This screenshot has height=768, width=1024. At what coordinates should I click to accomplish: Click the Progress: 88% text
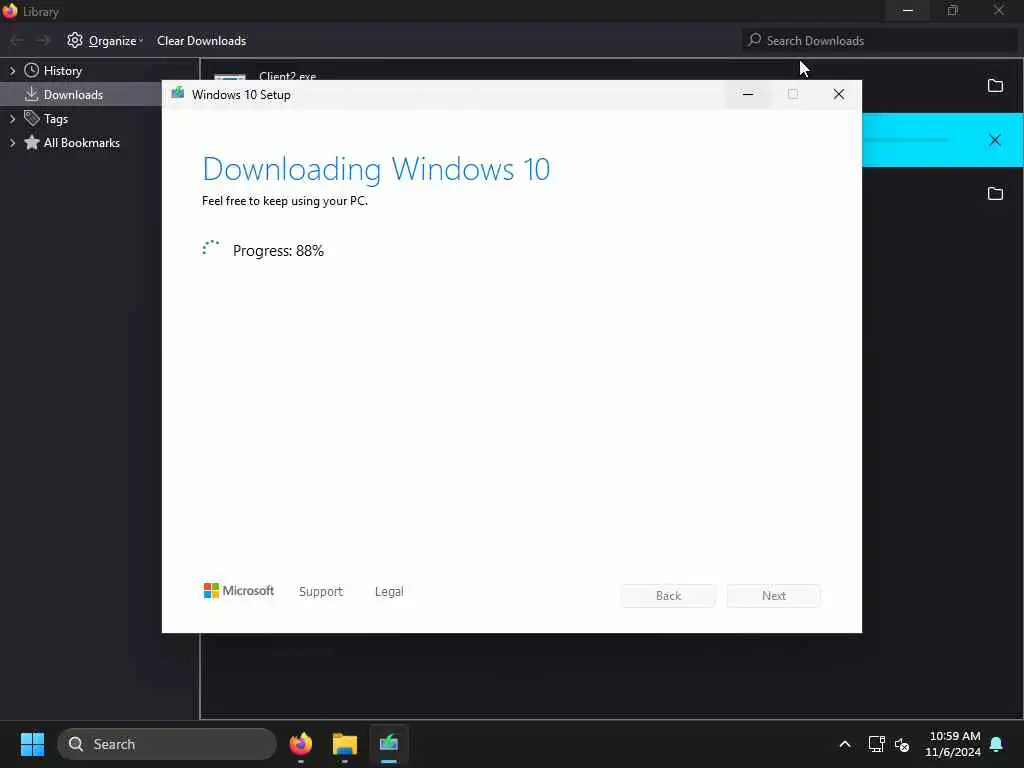pyautogui.click(x=278, y=251)
